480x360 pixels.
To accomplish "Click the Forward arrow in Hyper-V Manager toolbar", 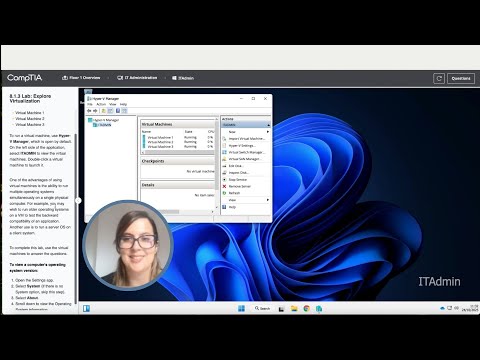I will pos(95,111).
